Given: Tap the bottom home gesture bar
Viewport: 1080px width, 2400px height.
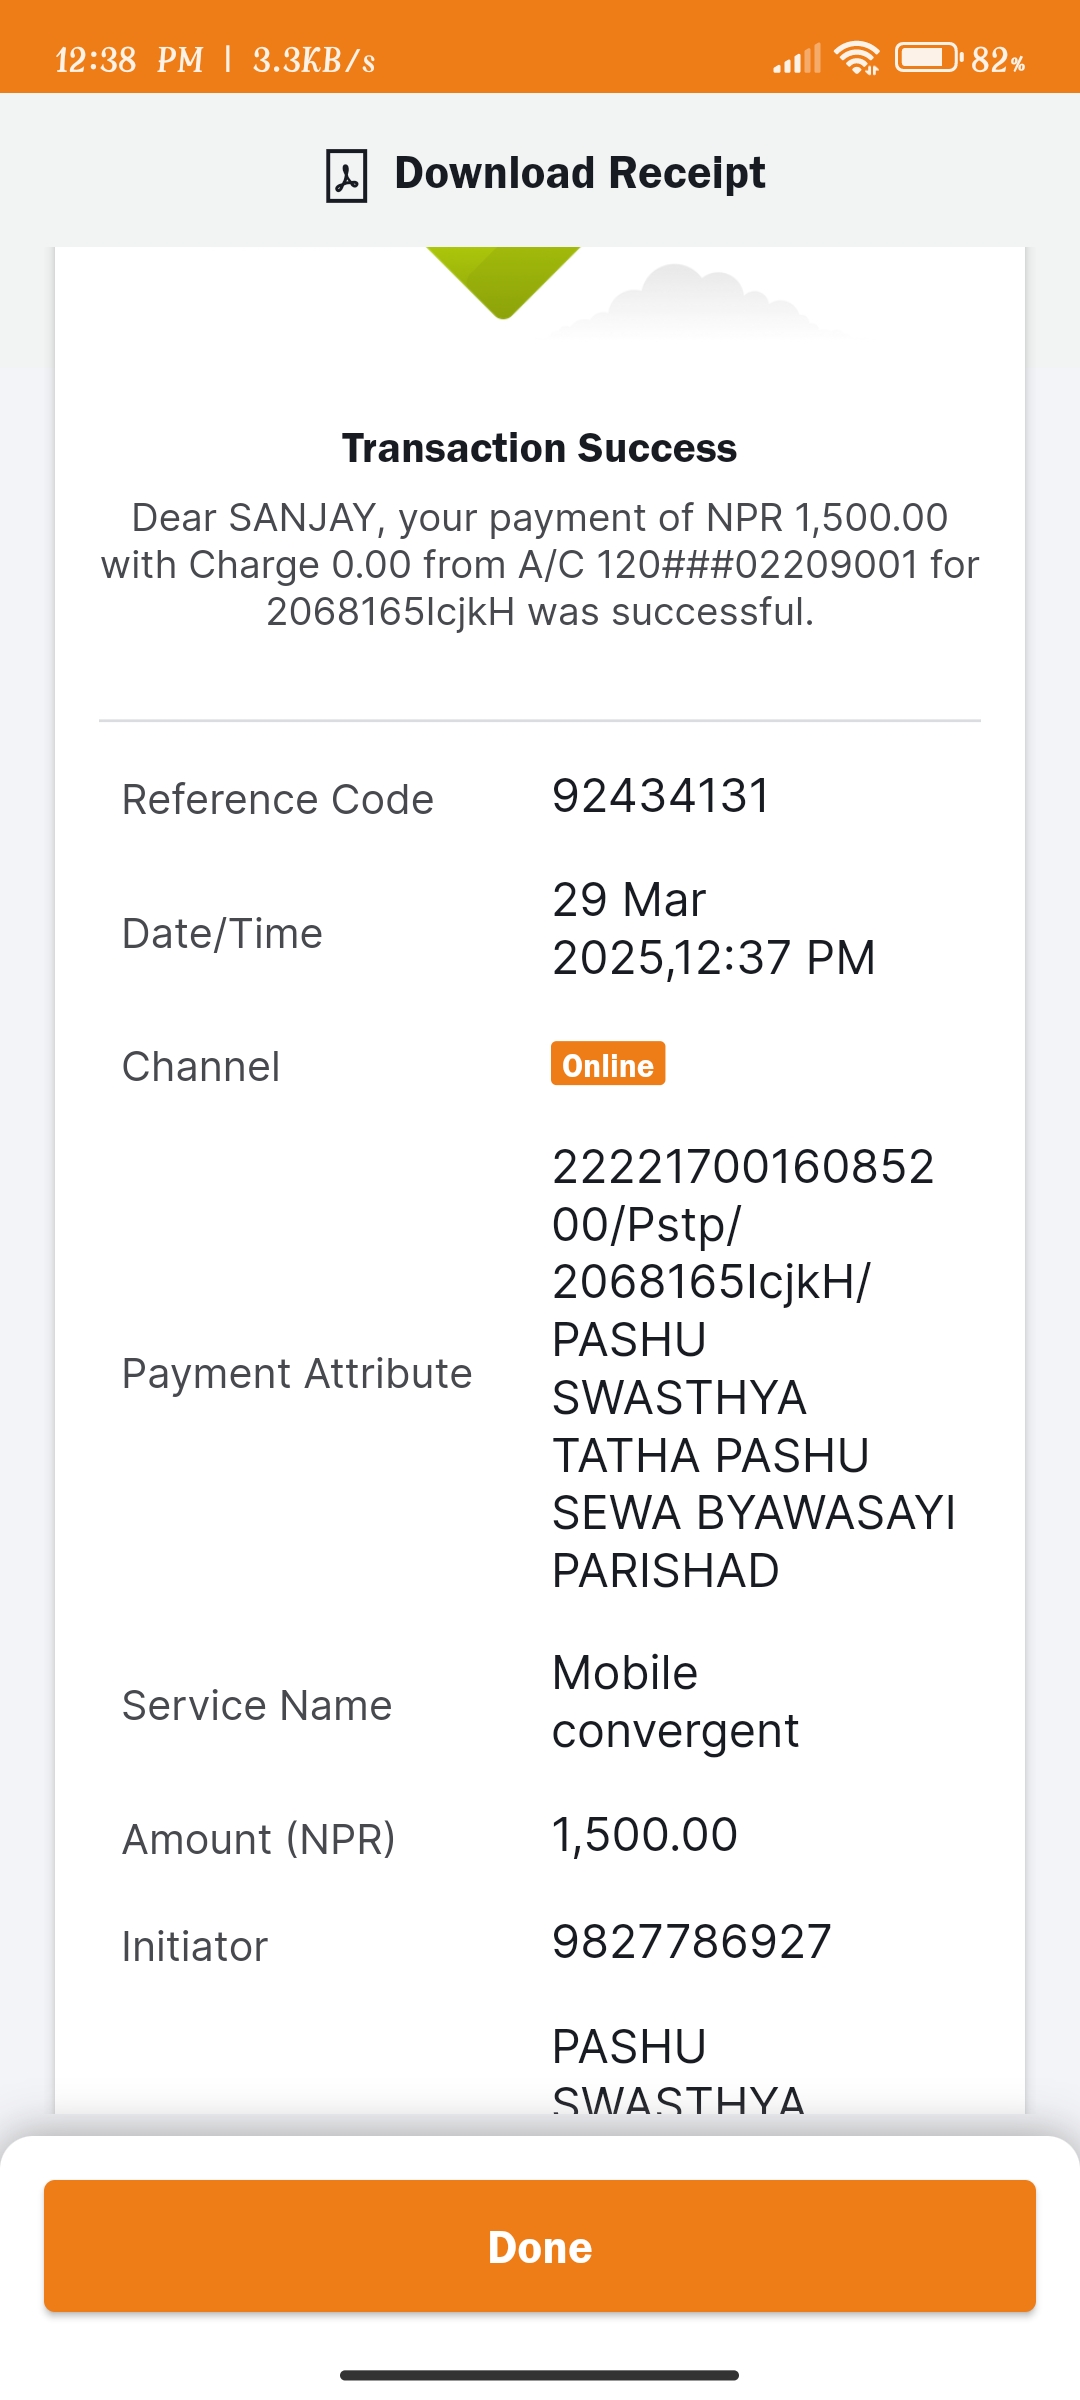Looking at the screenshot, I should click(x=540, y=2375).
